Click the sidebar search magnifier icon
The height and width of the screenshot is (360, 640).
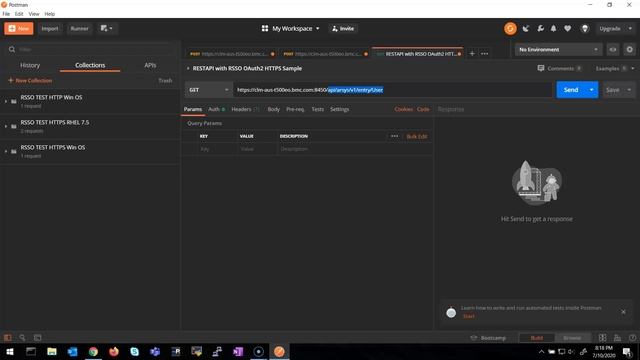[12, 49]
